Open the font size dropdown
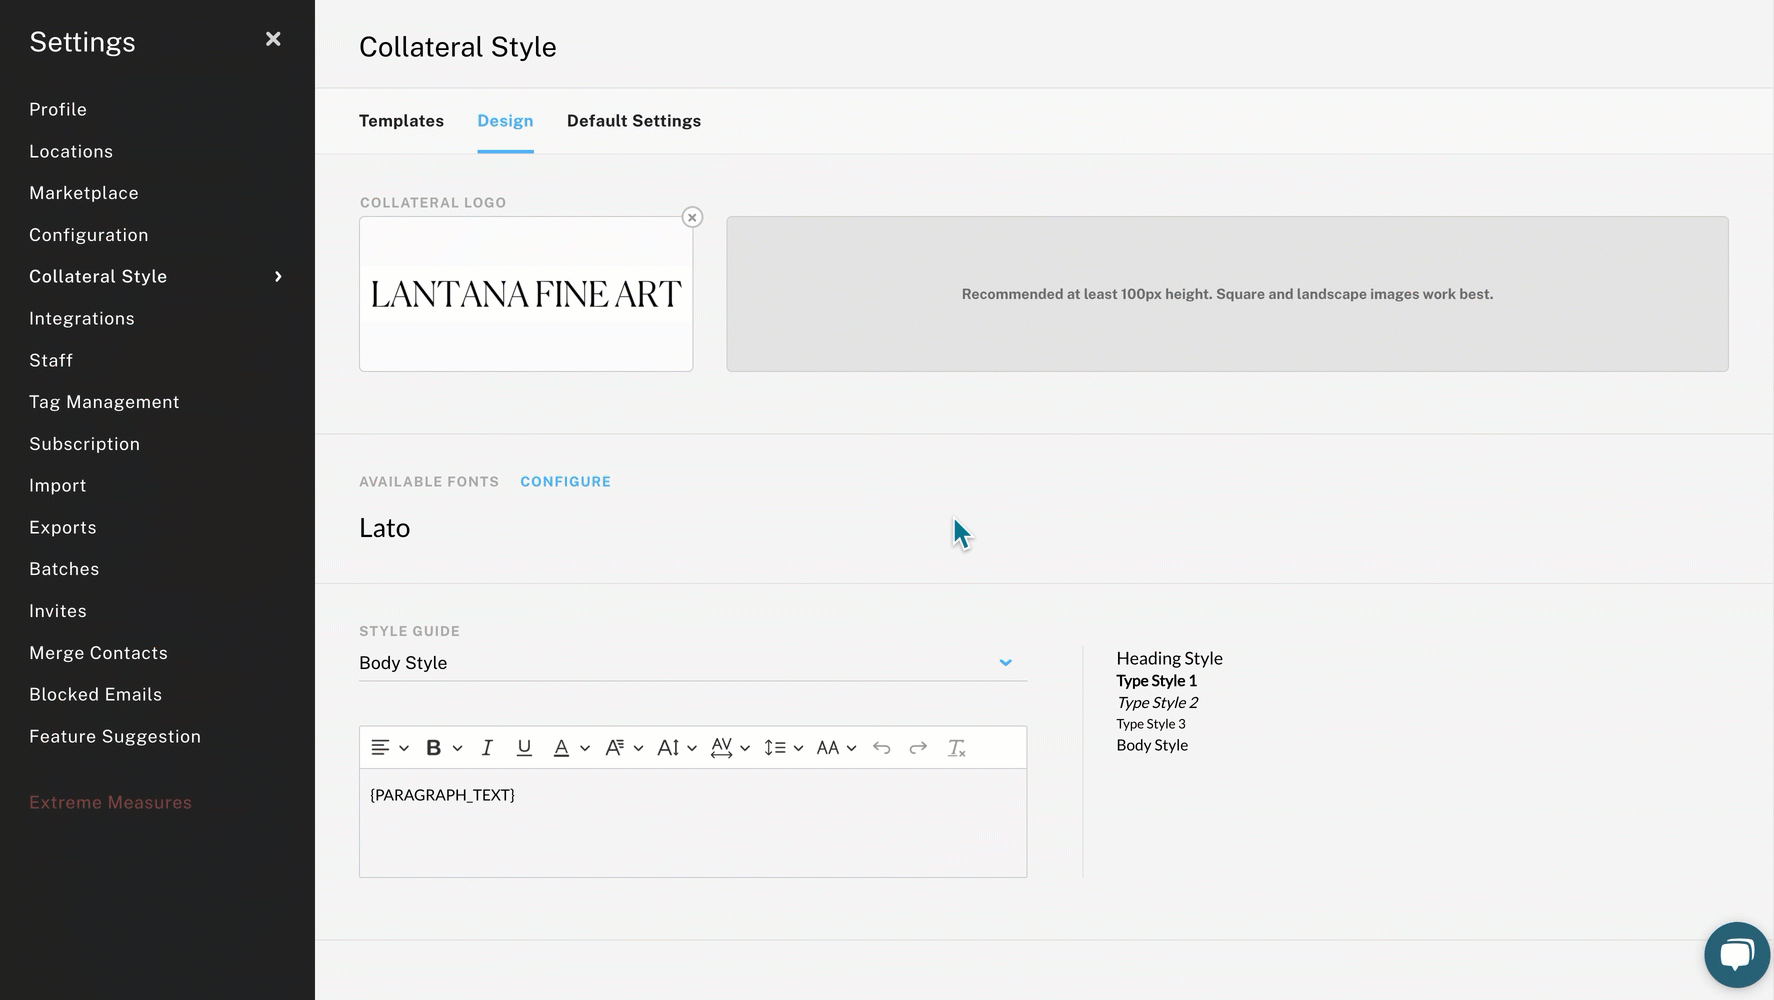Viewport: 1774px width, 1000px height. [x=676, y=748]
